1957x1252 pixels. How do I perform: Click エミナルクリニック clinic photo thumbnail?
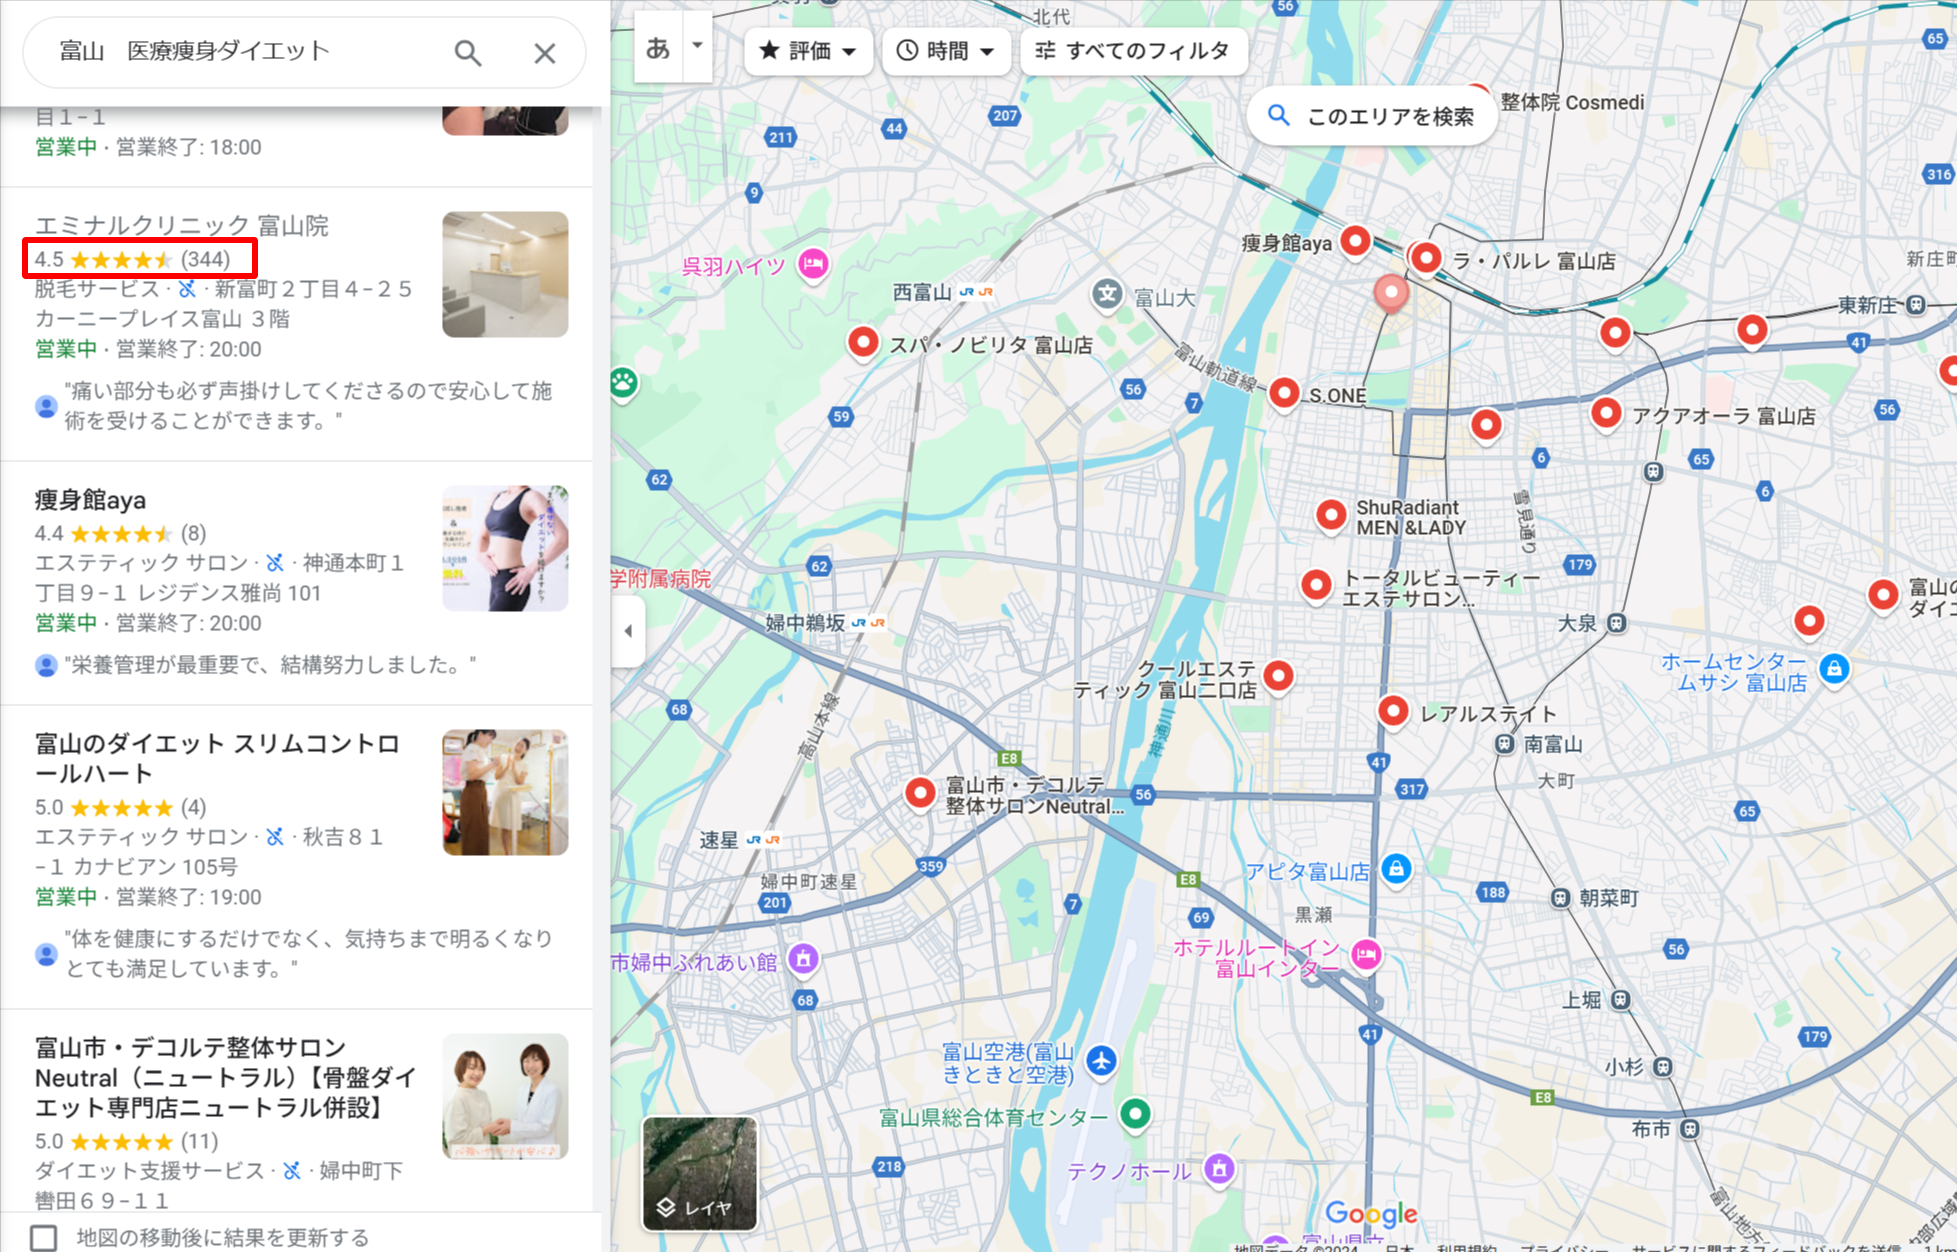point(505,274)
